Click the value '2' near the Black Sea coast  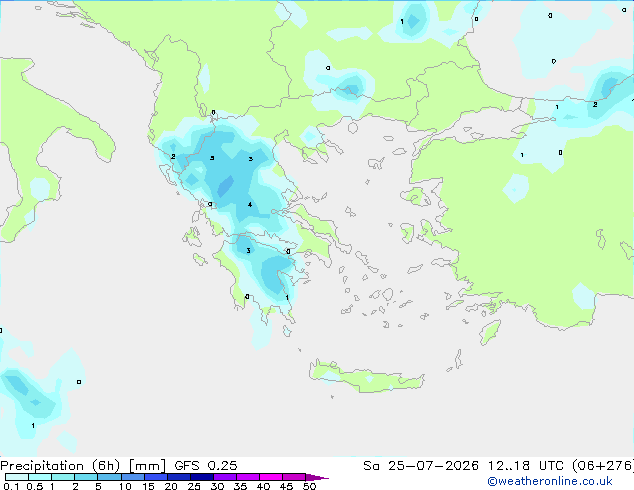(x=595, y=104)
